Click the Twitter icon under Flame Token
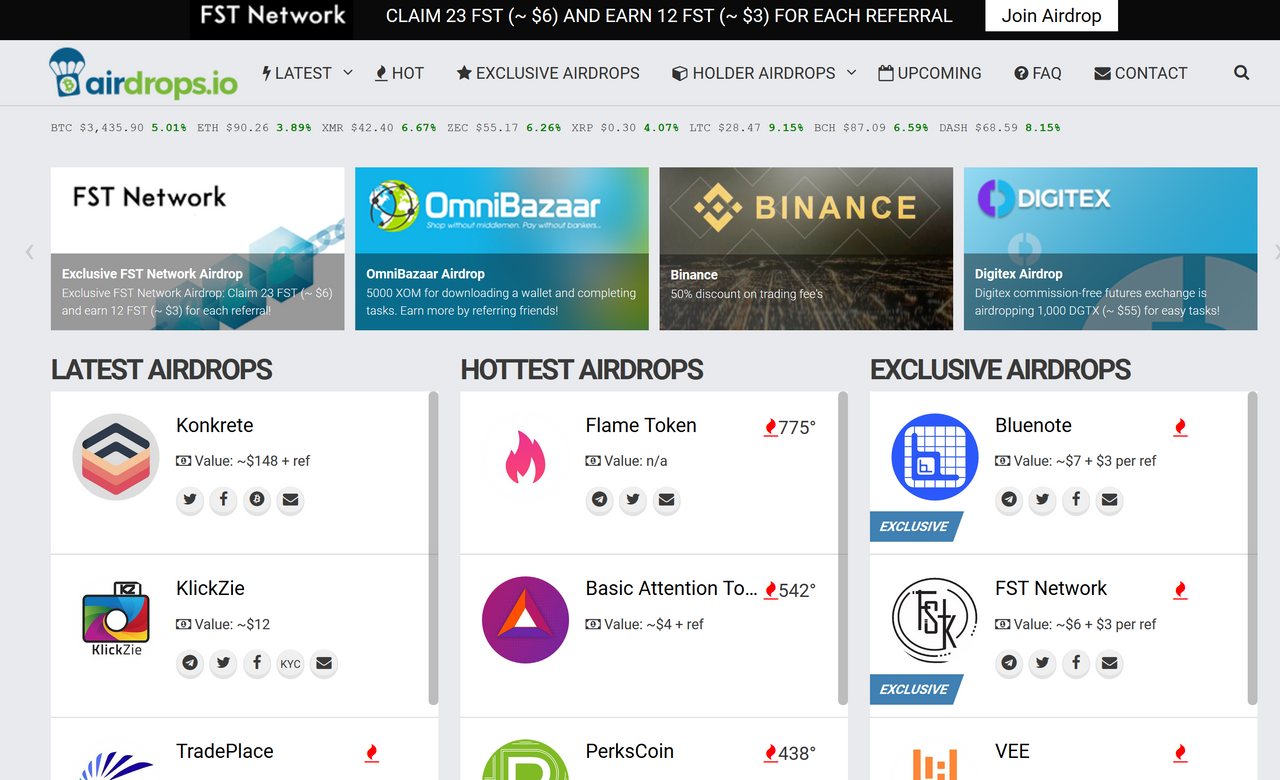Viewport: 1280px width, 780px height. (633, 499)
